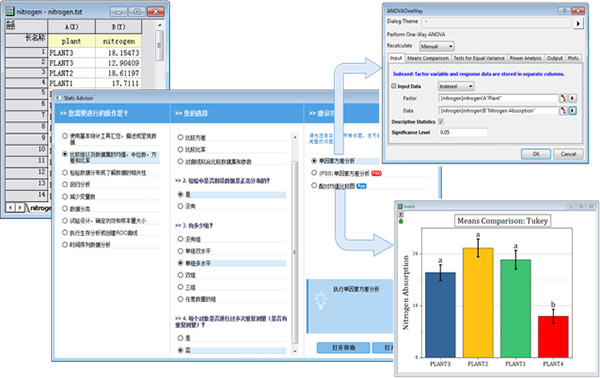Viewport: 600px width, 378px height.
Task: Click the Dialog Theme arrow button
Action: pos(578,23)
